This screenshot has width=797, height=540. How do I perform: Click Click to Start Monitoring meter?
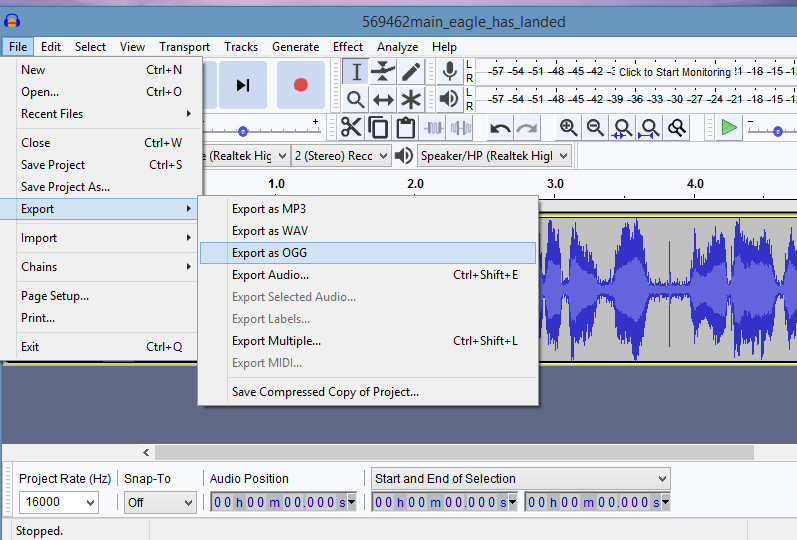pos(675,72)
